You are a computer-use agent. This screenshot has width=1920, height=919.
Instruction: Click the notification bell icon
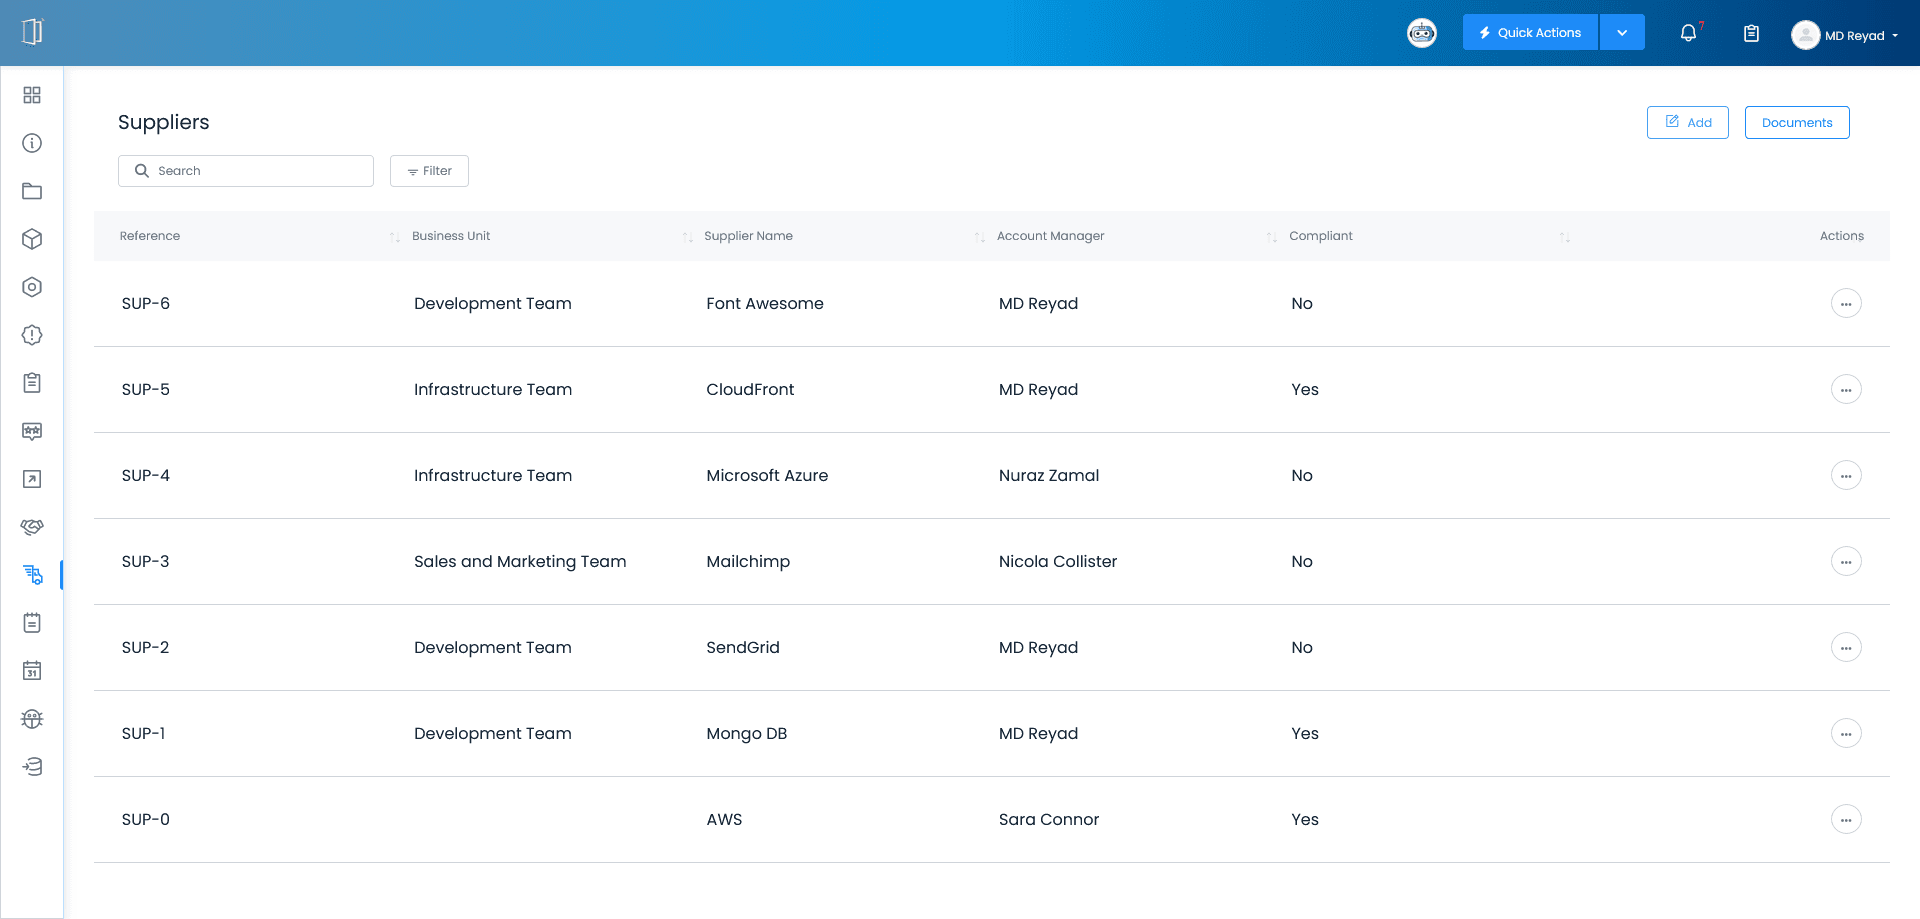[1688, 33]
